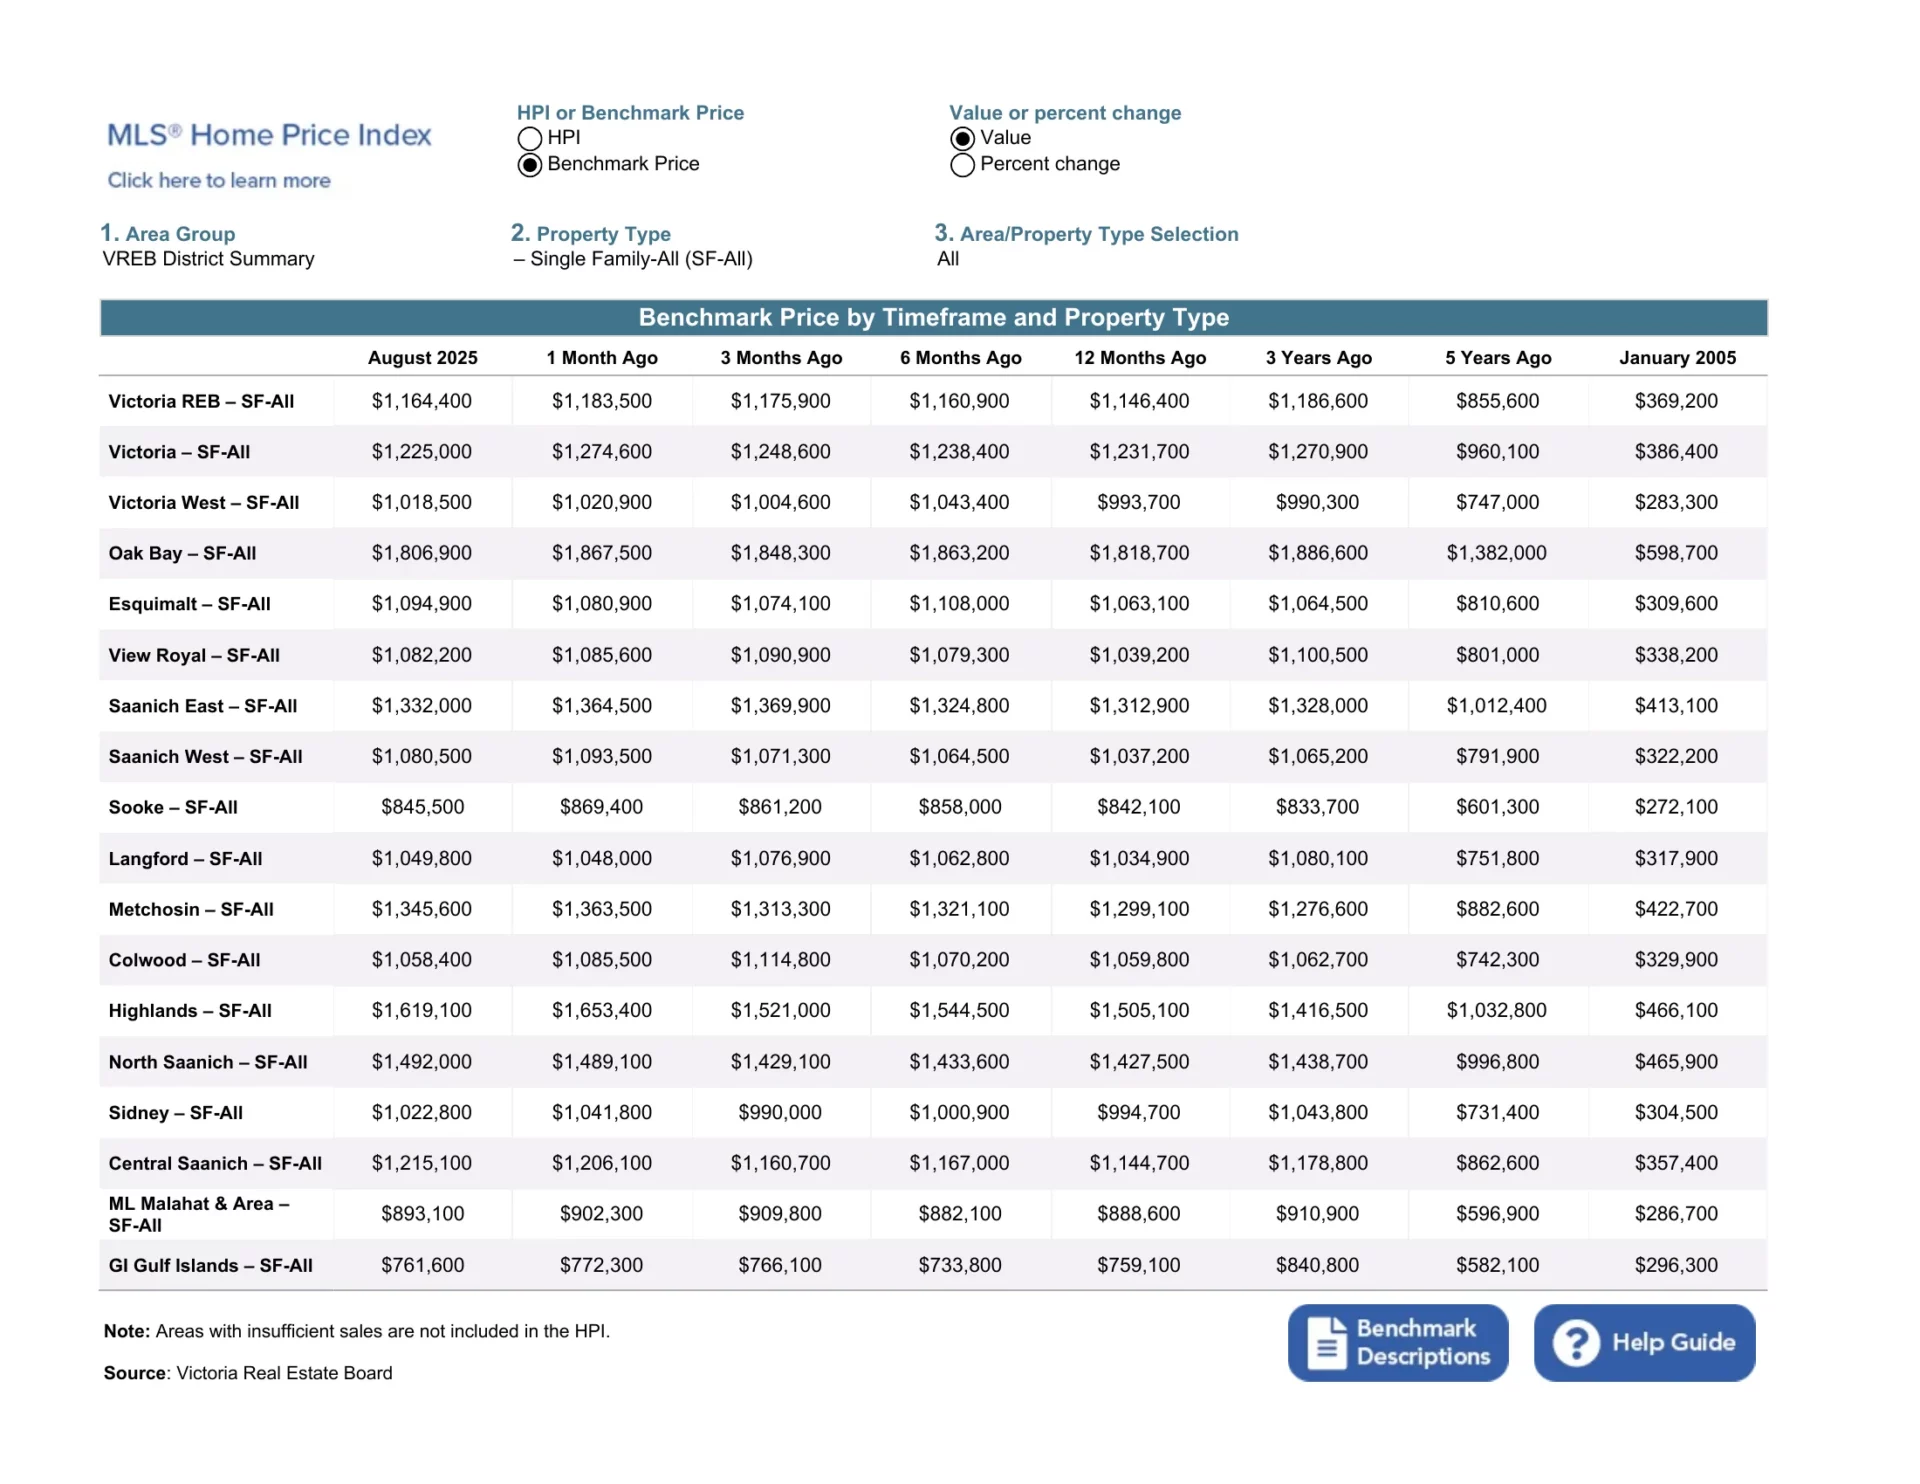1920x1484 pixels.
Task: Switch to Percent change option
Action: [962, 165]
